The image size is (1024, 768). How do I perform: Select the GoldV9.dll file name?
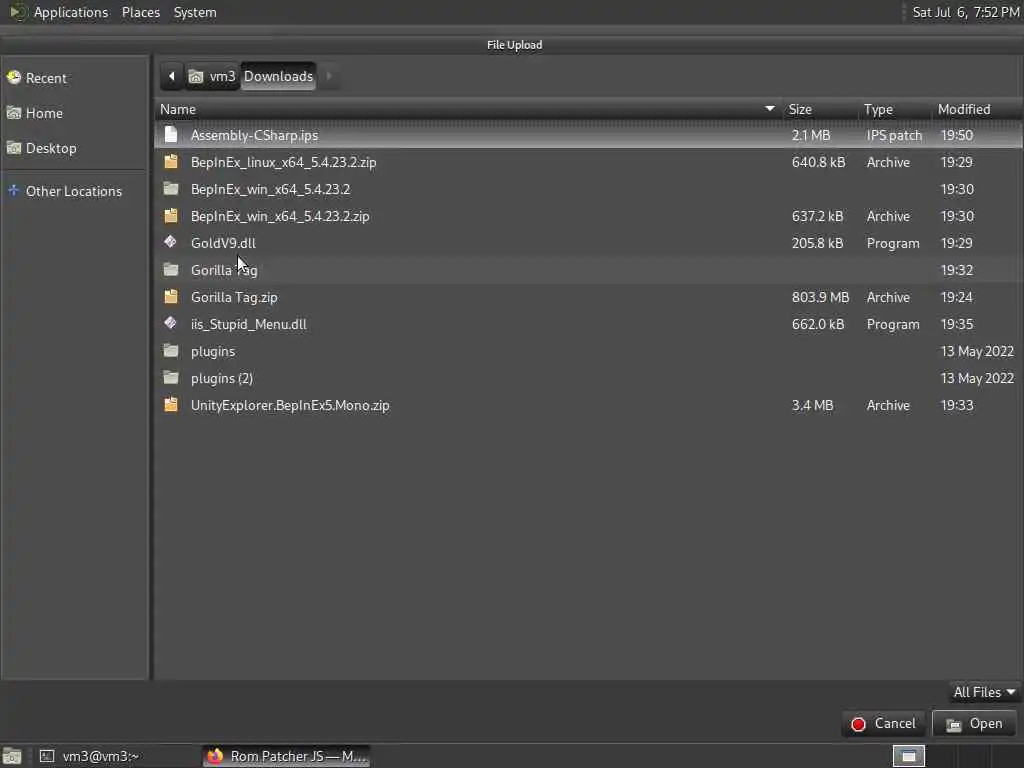tap(223, 243)
